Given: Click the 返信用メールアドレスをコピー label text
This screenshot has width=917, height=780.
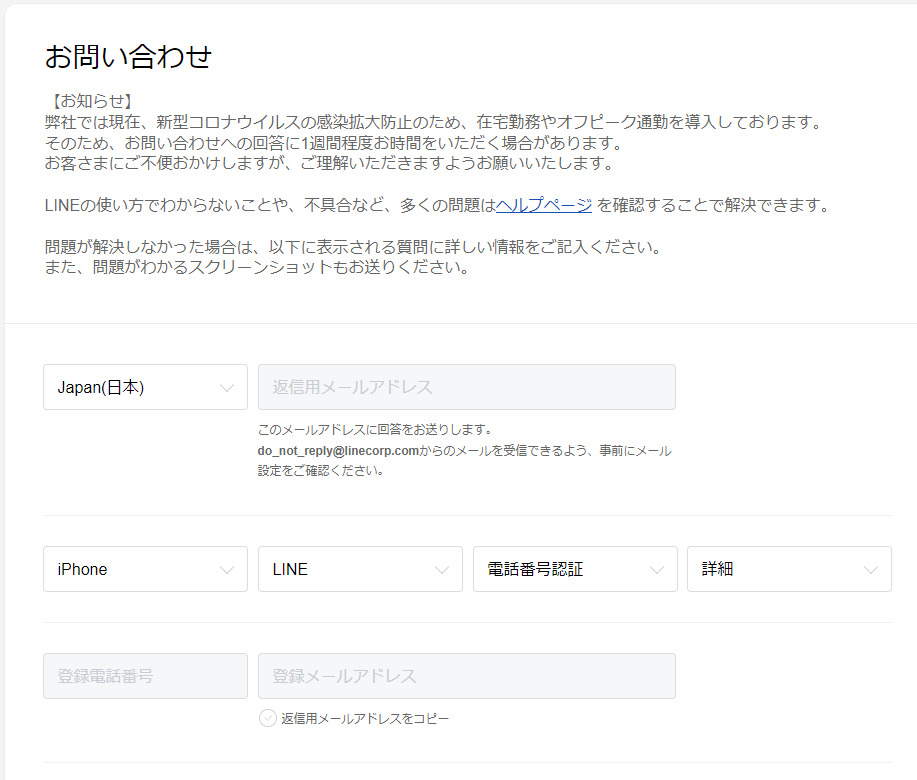Looking at the screenshot, I should pyautogui.click(x=365, y=718).
